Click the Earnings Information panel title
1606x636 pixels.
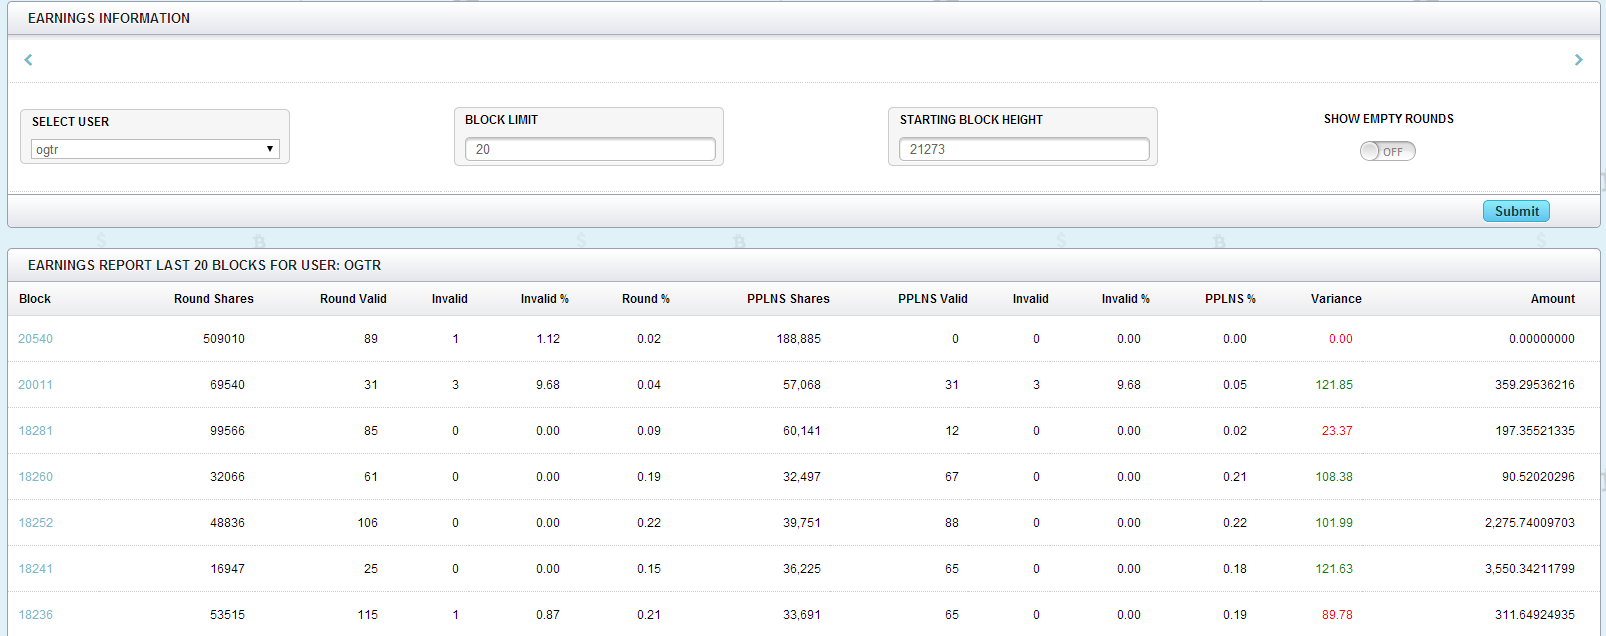coord(109,18)
